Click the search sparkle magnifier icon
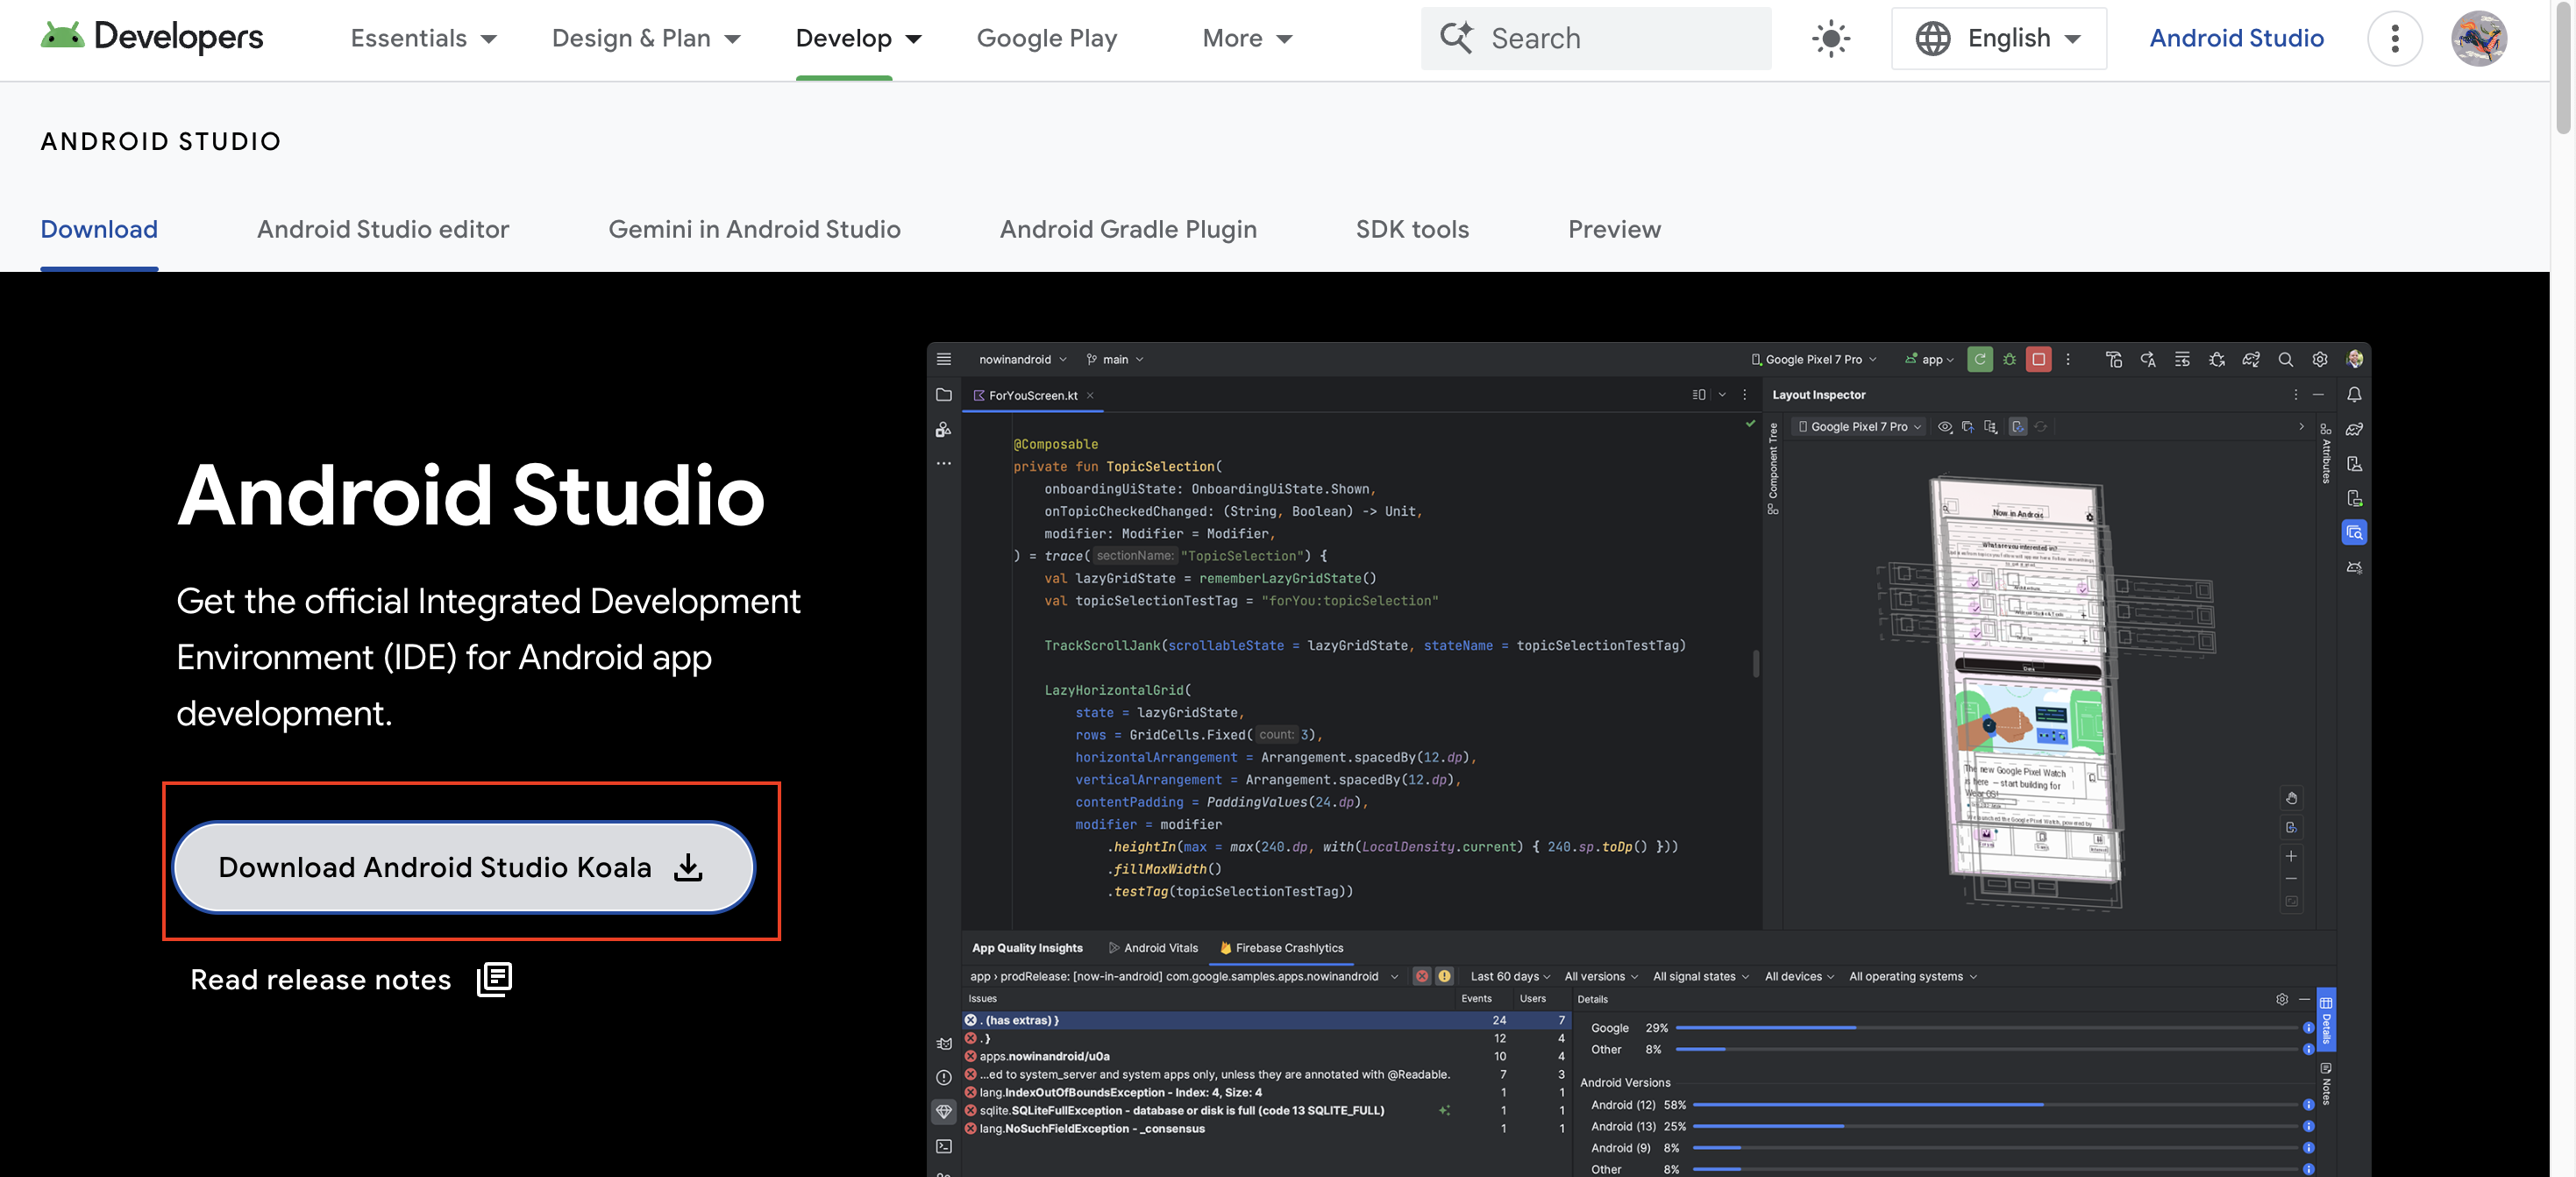2576x1177 pixels. pos(1456,38)
